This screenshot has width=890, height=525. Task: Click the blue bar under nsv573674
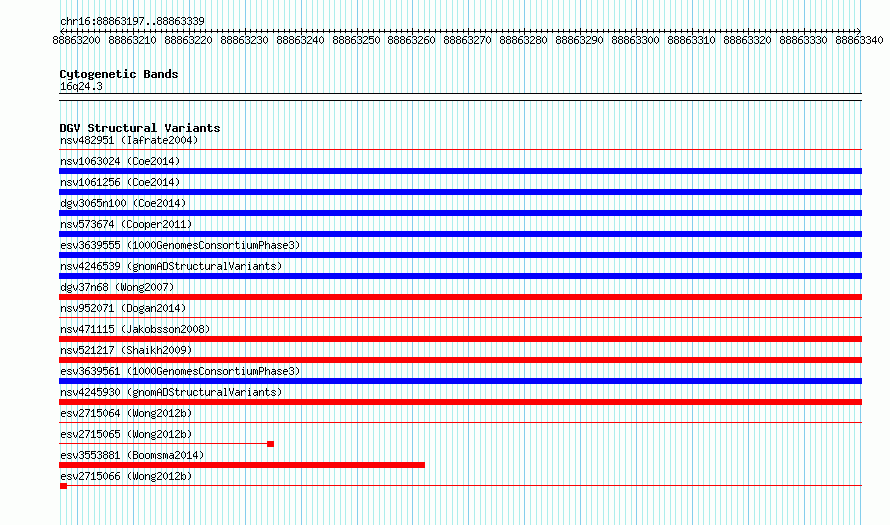[460, 234]
